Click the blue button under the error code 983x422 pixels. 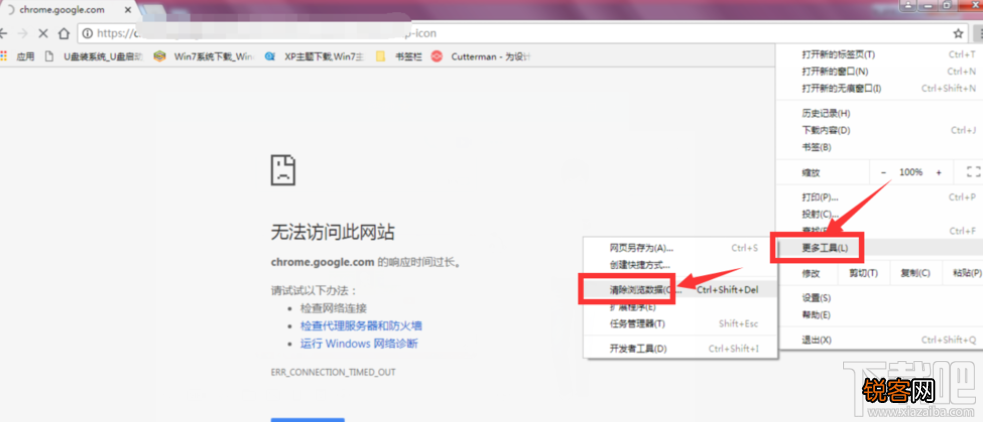(308, 419)
